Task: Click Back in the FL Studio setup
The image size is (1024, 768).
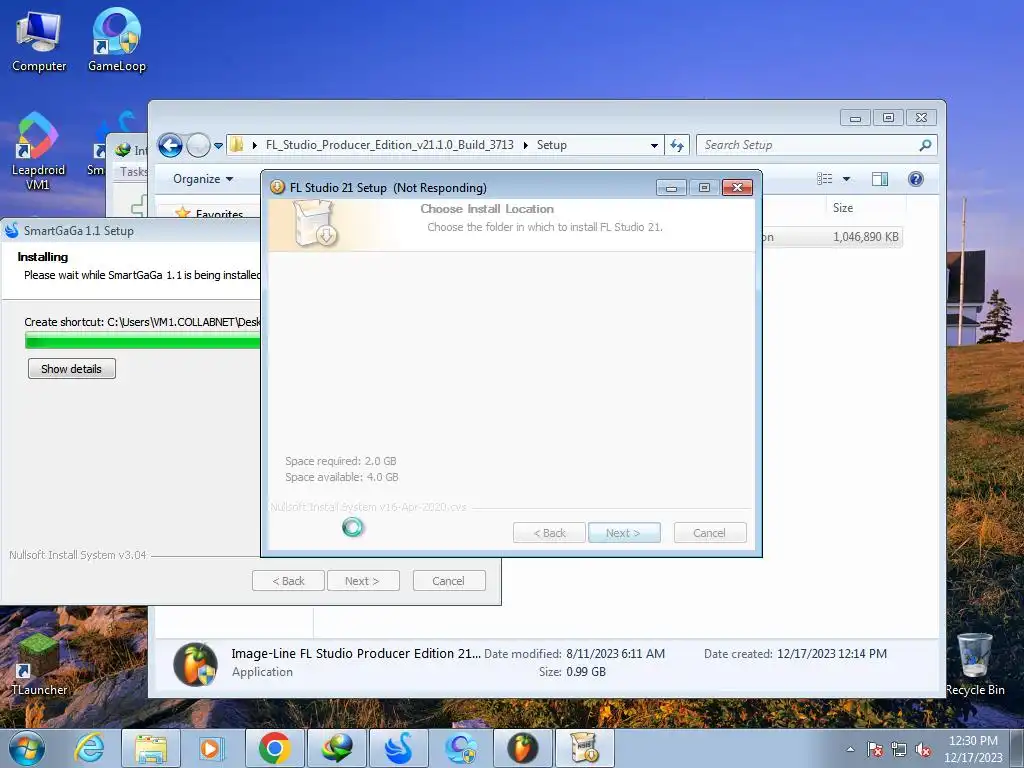Action: point(549,533)
